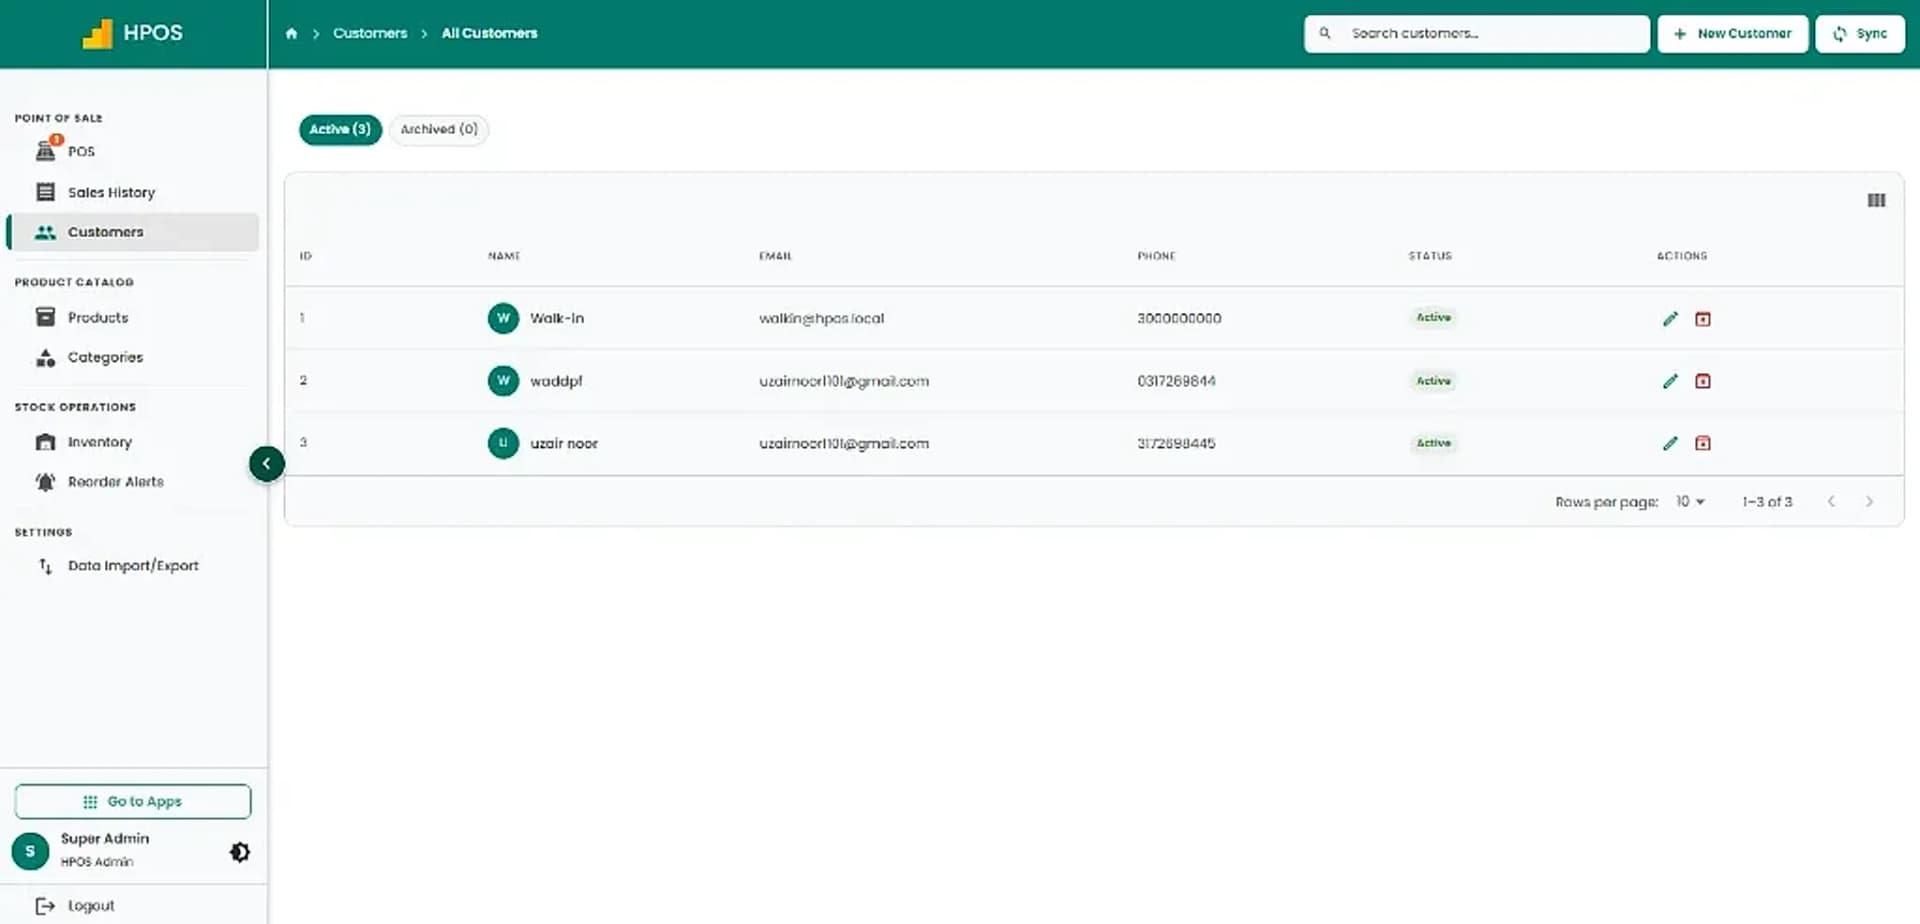Click phone number 0317269844
Viewport: 1920px width, 924px height.
pos(1176,381)
